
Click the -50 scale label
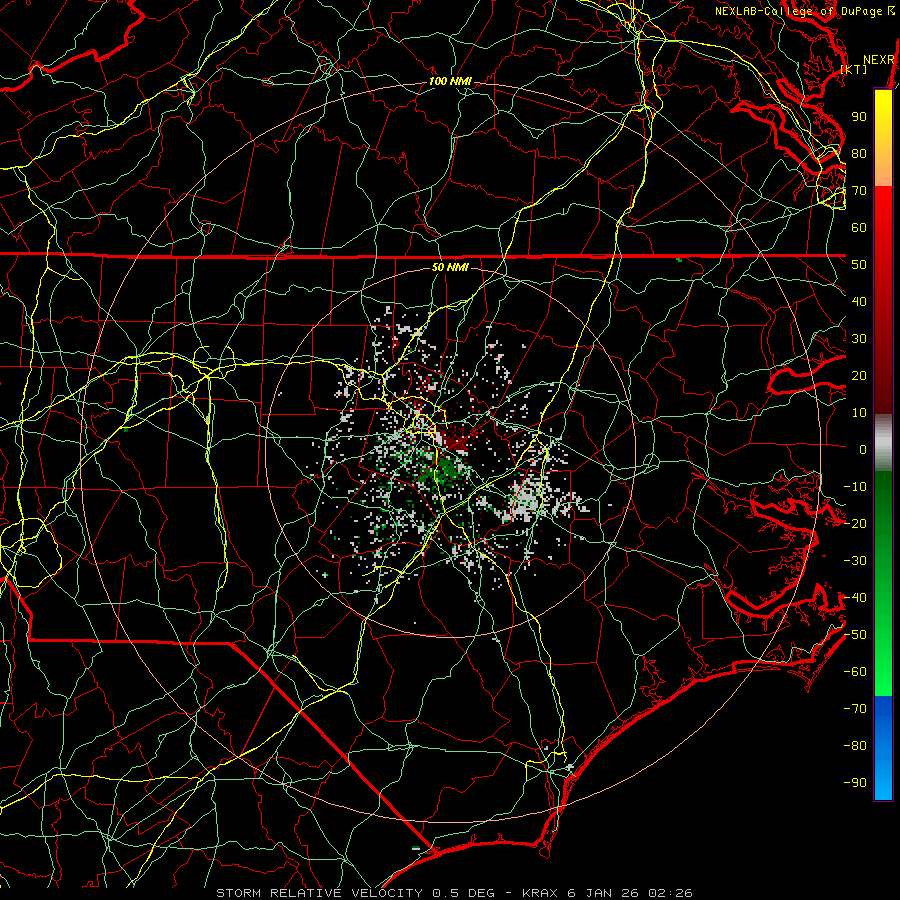(855, 635)
